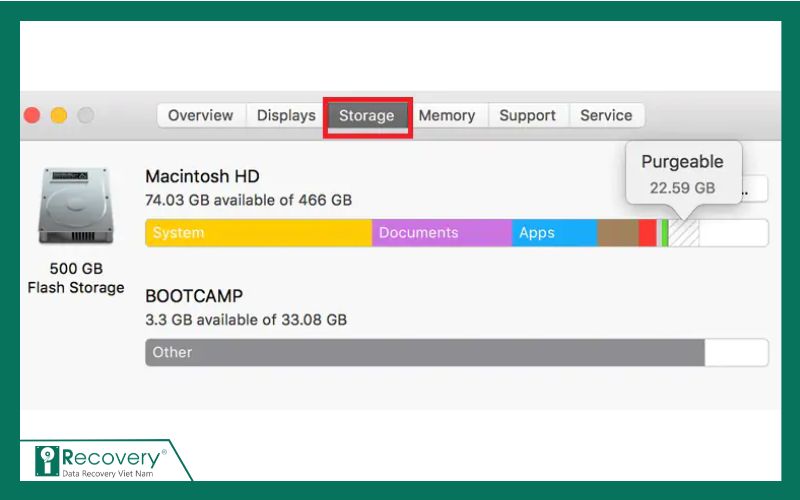Click the green storage segment

point(665,233)
